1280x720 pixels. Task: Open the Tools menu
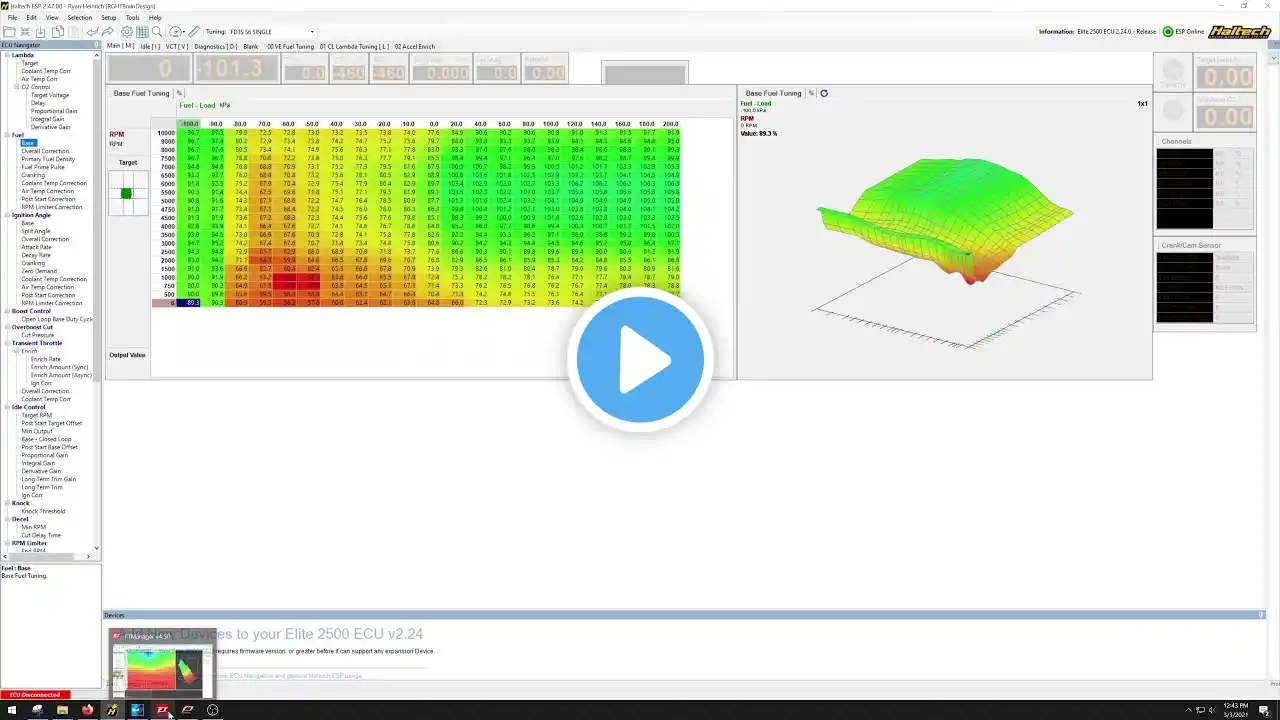pos(133,18)
